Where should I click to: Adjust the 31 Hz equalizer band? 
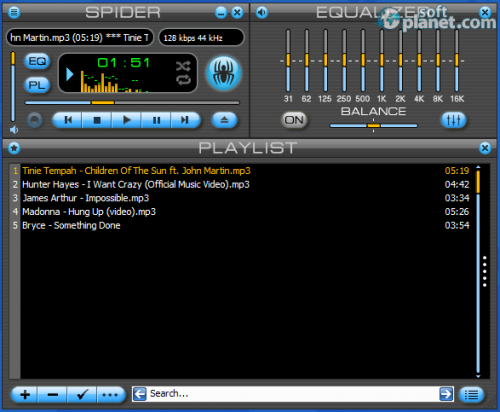(x=288, y=61)
